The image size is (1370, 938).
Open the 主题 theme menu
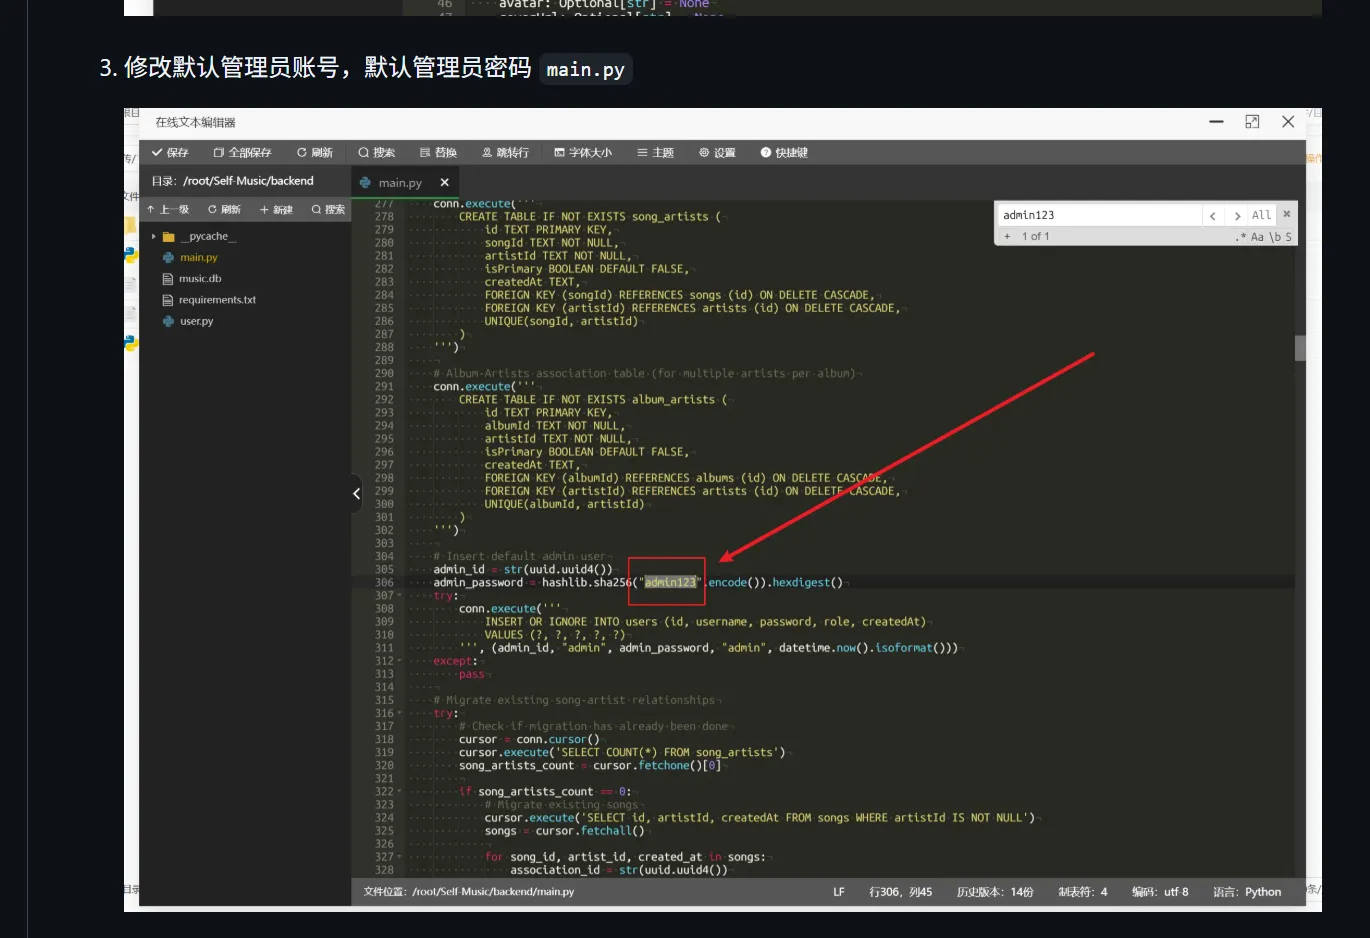655,153
